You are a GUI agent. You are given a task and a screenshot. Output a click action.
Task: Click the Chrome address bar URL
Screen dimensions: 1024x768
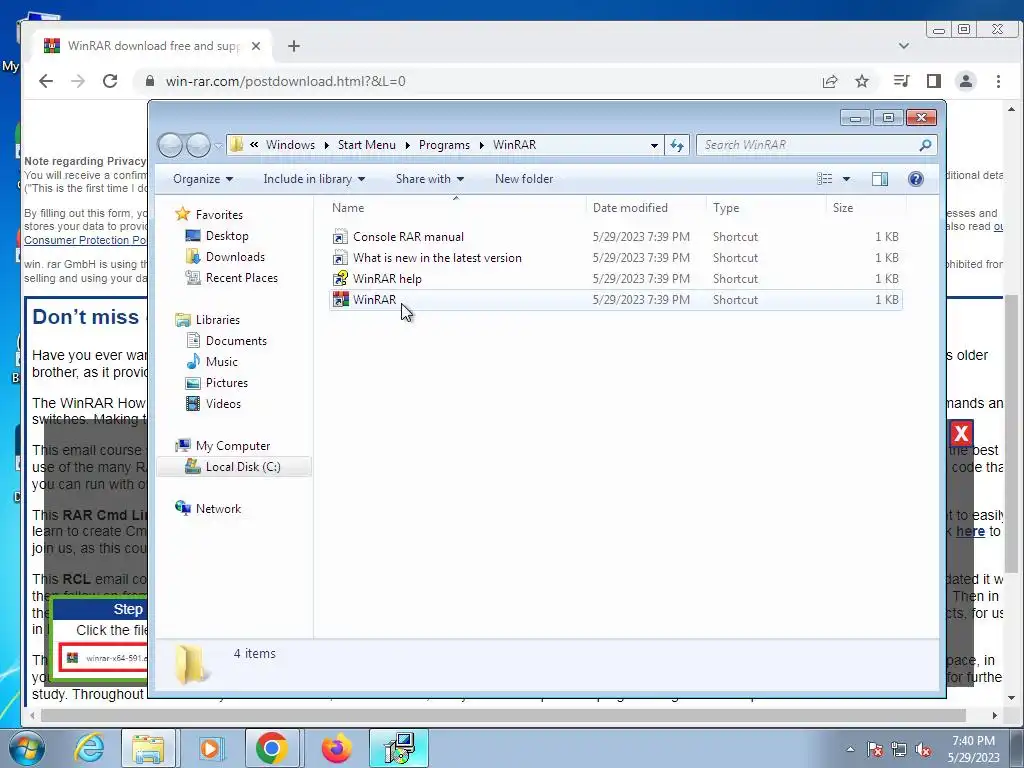(x=285, y=81)
